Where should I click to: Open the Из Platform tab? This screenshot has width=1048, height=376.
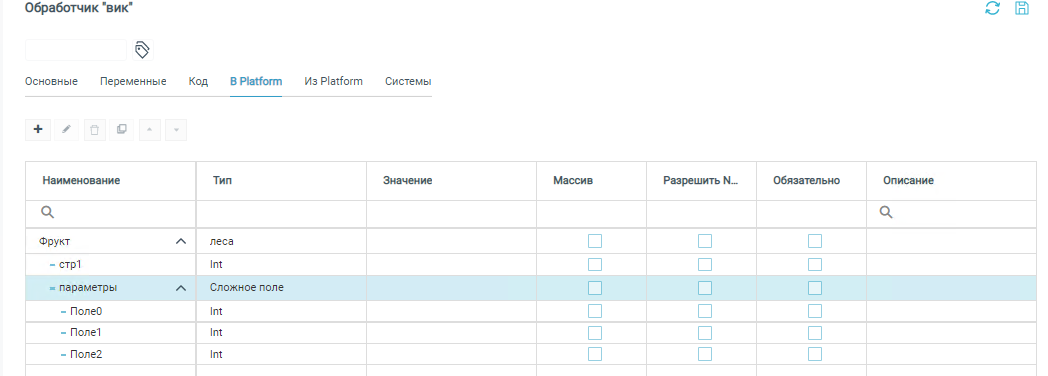click(x=334, y=81)
